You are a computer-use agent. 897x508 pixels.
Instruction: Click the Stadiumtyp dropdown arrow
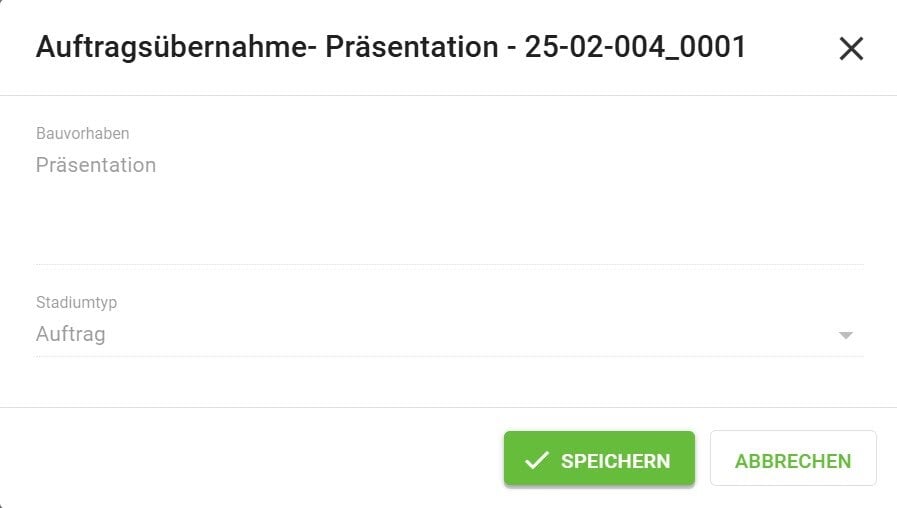[x=846, y=335]
